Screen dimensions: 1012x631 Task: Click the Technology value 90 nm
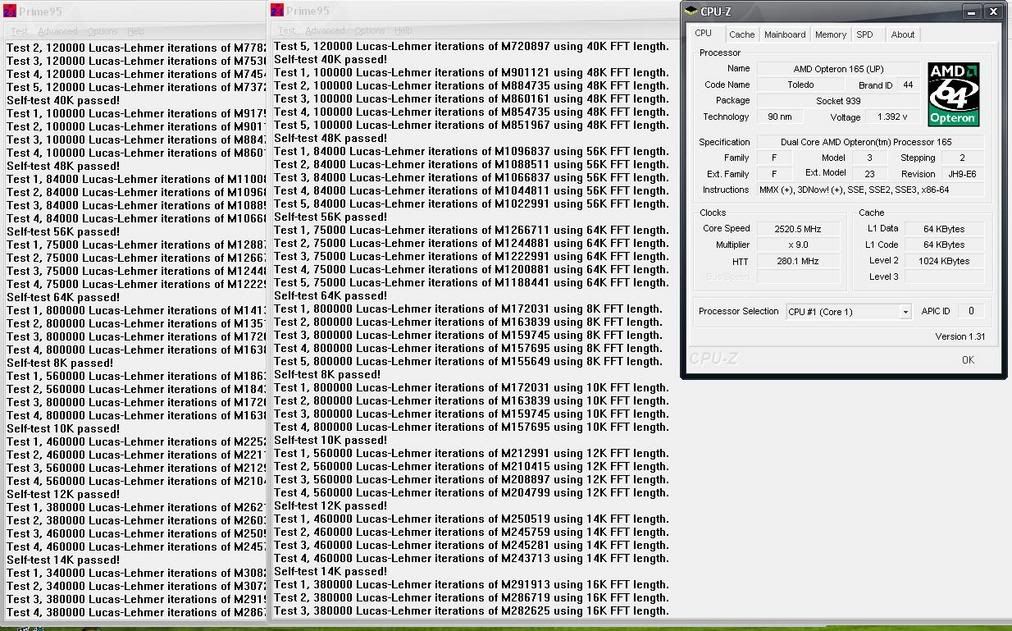coord(780,117)
